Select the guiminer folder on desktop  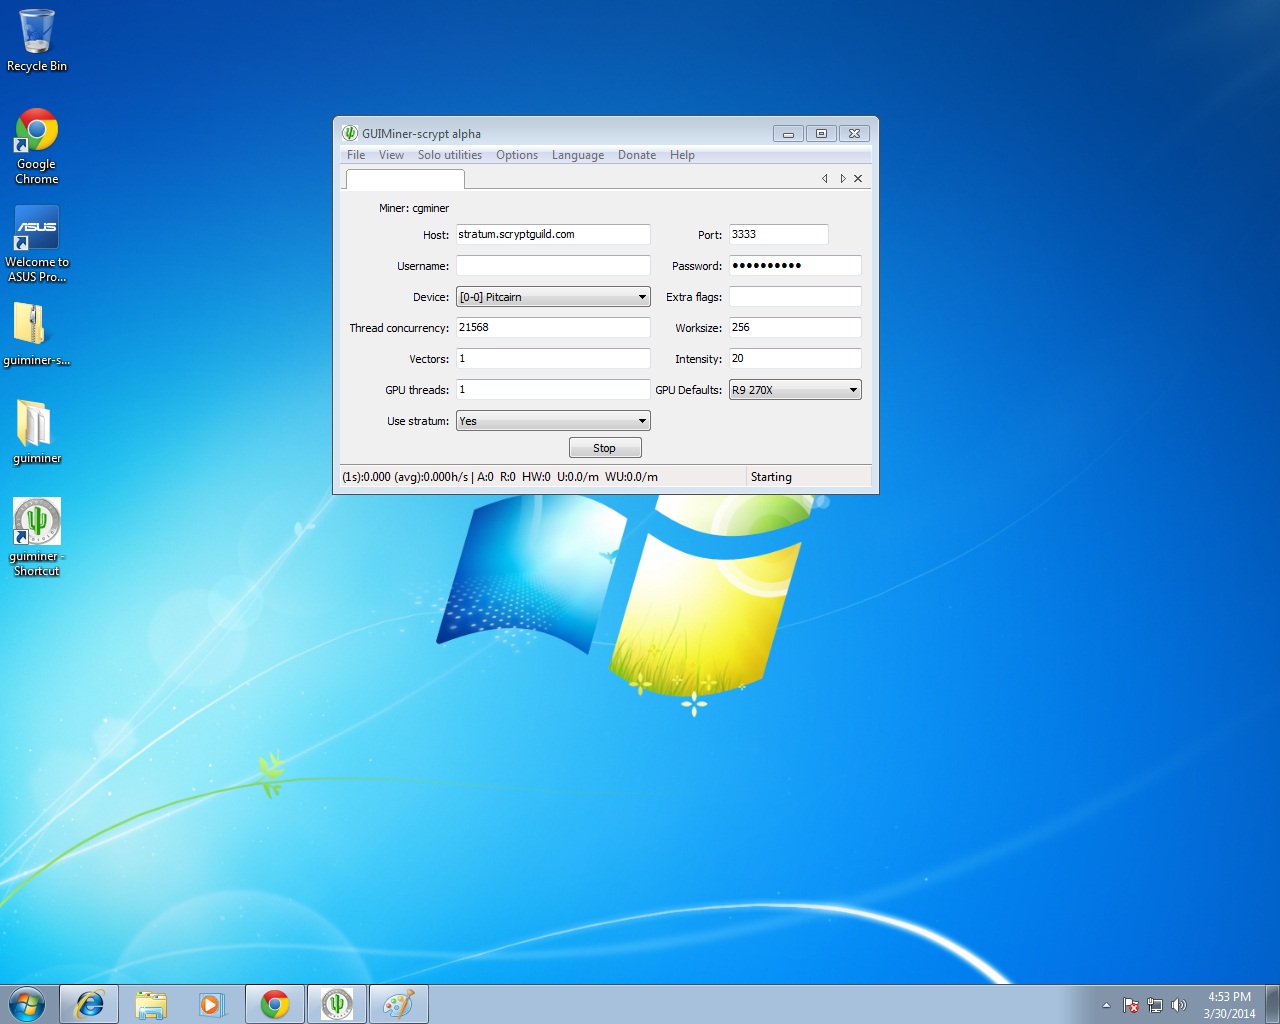click(x=37, y=432)
